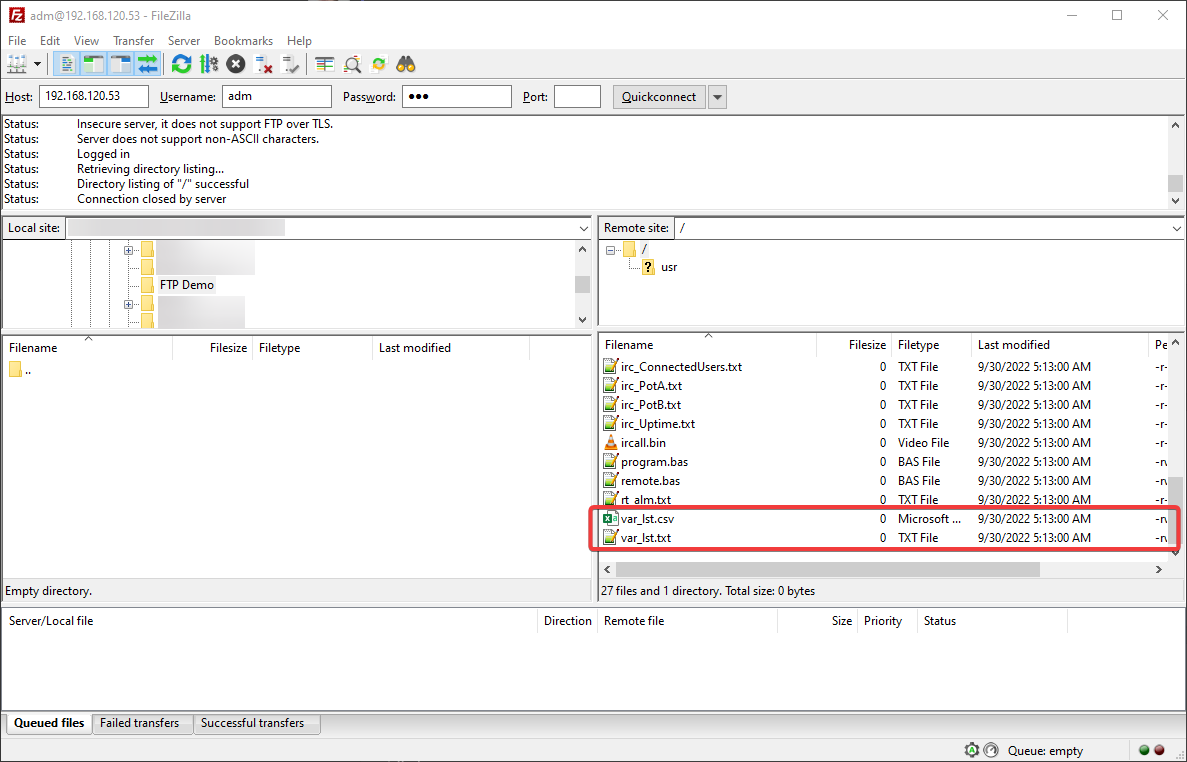Viewport: 1187px width, 762px height.
Task: Open the Quickconnect history dropdown
Action: click(718, 97)
